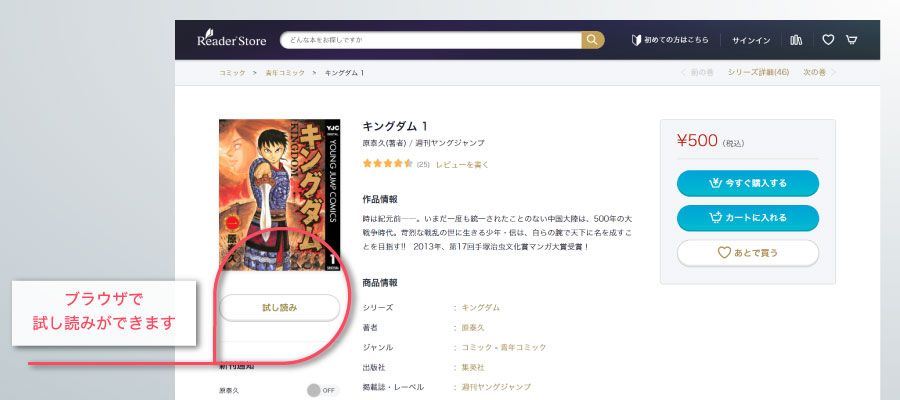This screenshot has width=900, height=400.
Task: Open the heart wishlist icon in the header
Action: (x=828, y=40)
